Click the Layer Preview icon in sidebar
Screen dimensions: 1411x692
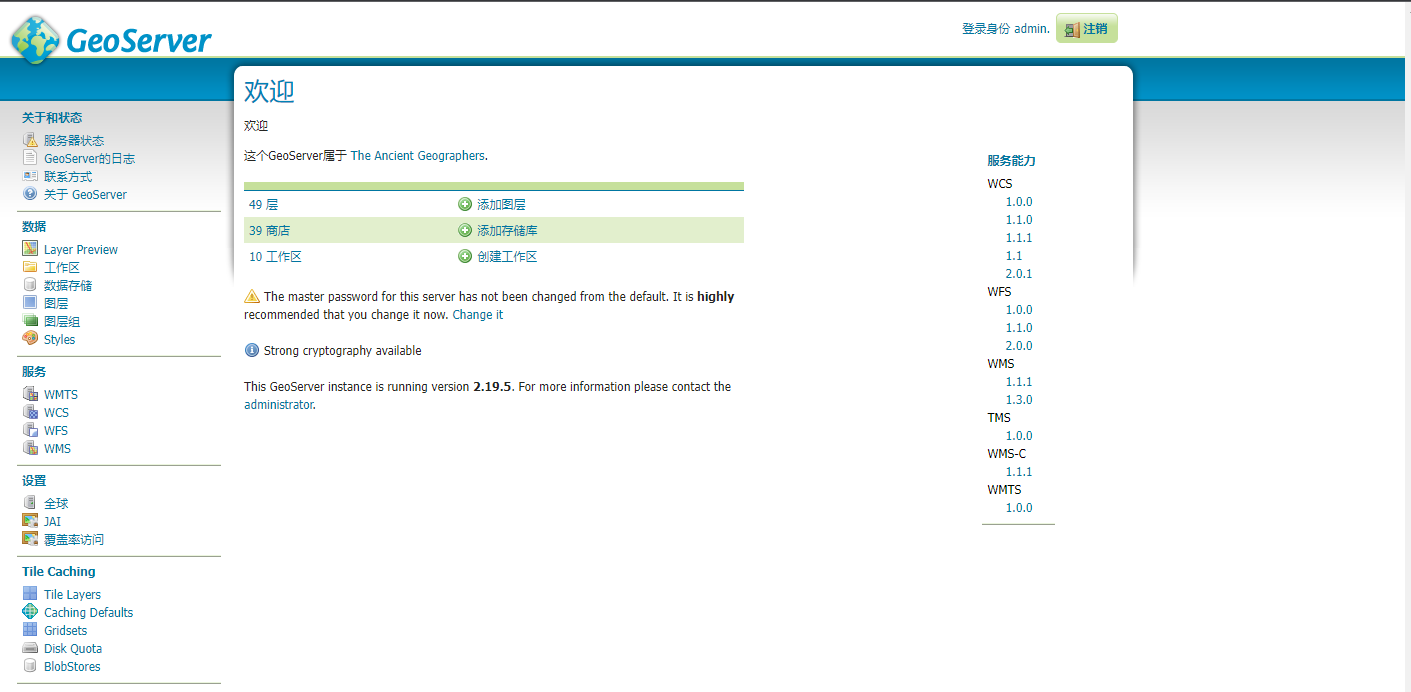click(x=30, y=249)
